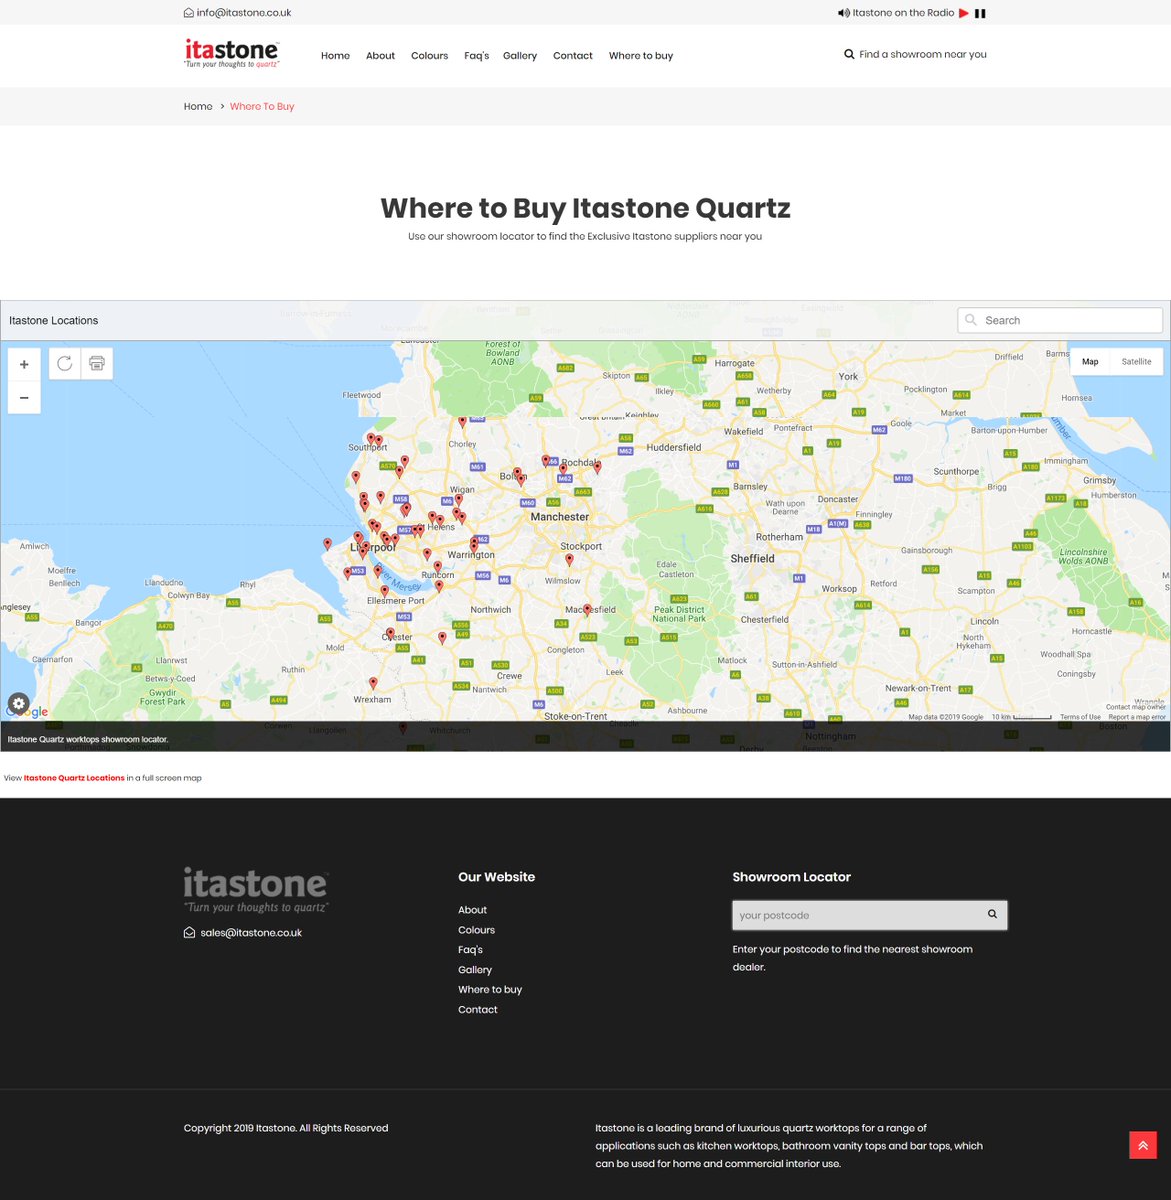Click the Itastone Locations map title
The image size is (1171, 1200).
(x=54, y=321)
